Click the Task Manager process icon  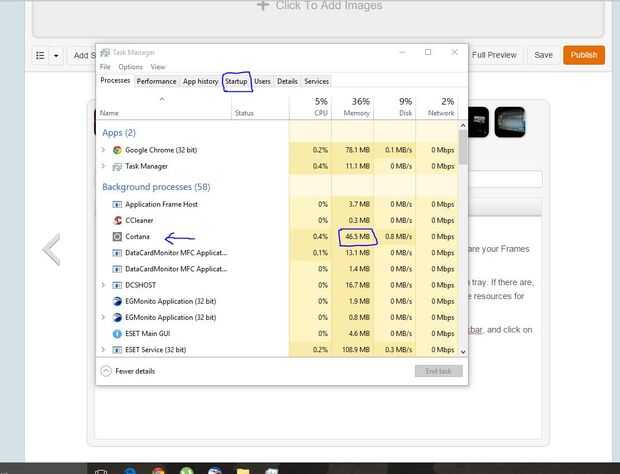pos(117,166)
